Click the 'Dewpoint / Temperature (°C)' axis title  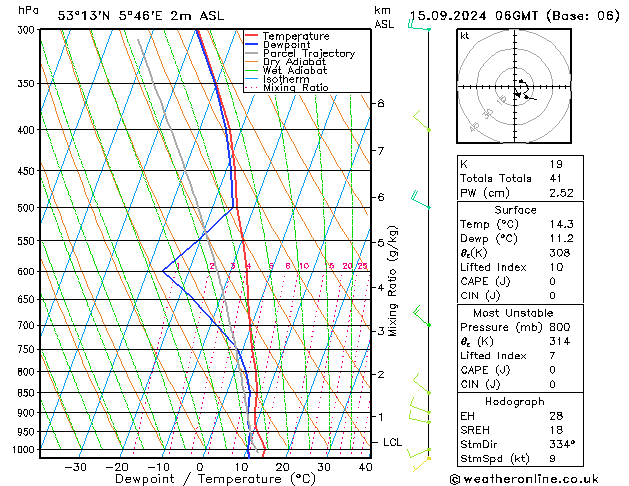[x=215, y=479]
